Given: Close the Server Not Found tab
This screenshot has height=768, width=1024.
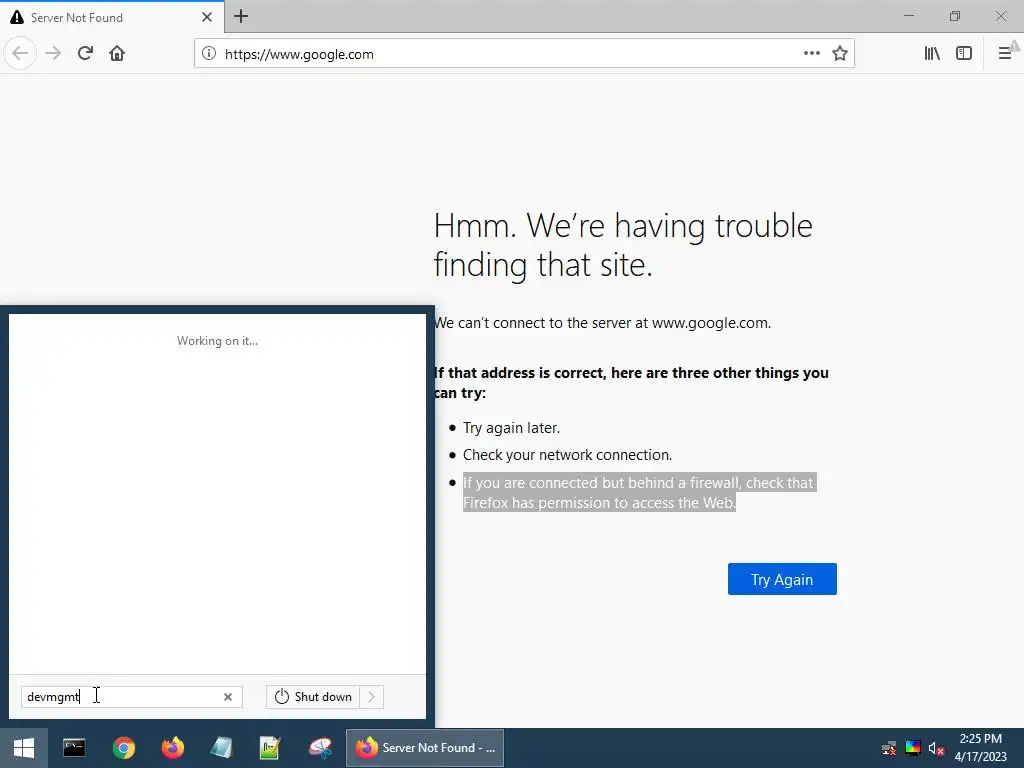Looking at the screenshot, I should [207, 17].
